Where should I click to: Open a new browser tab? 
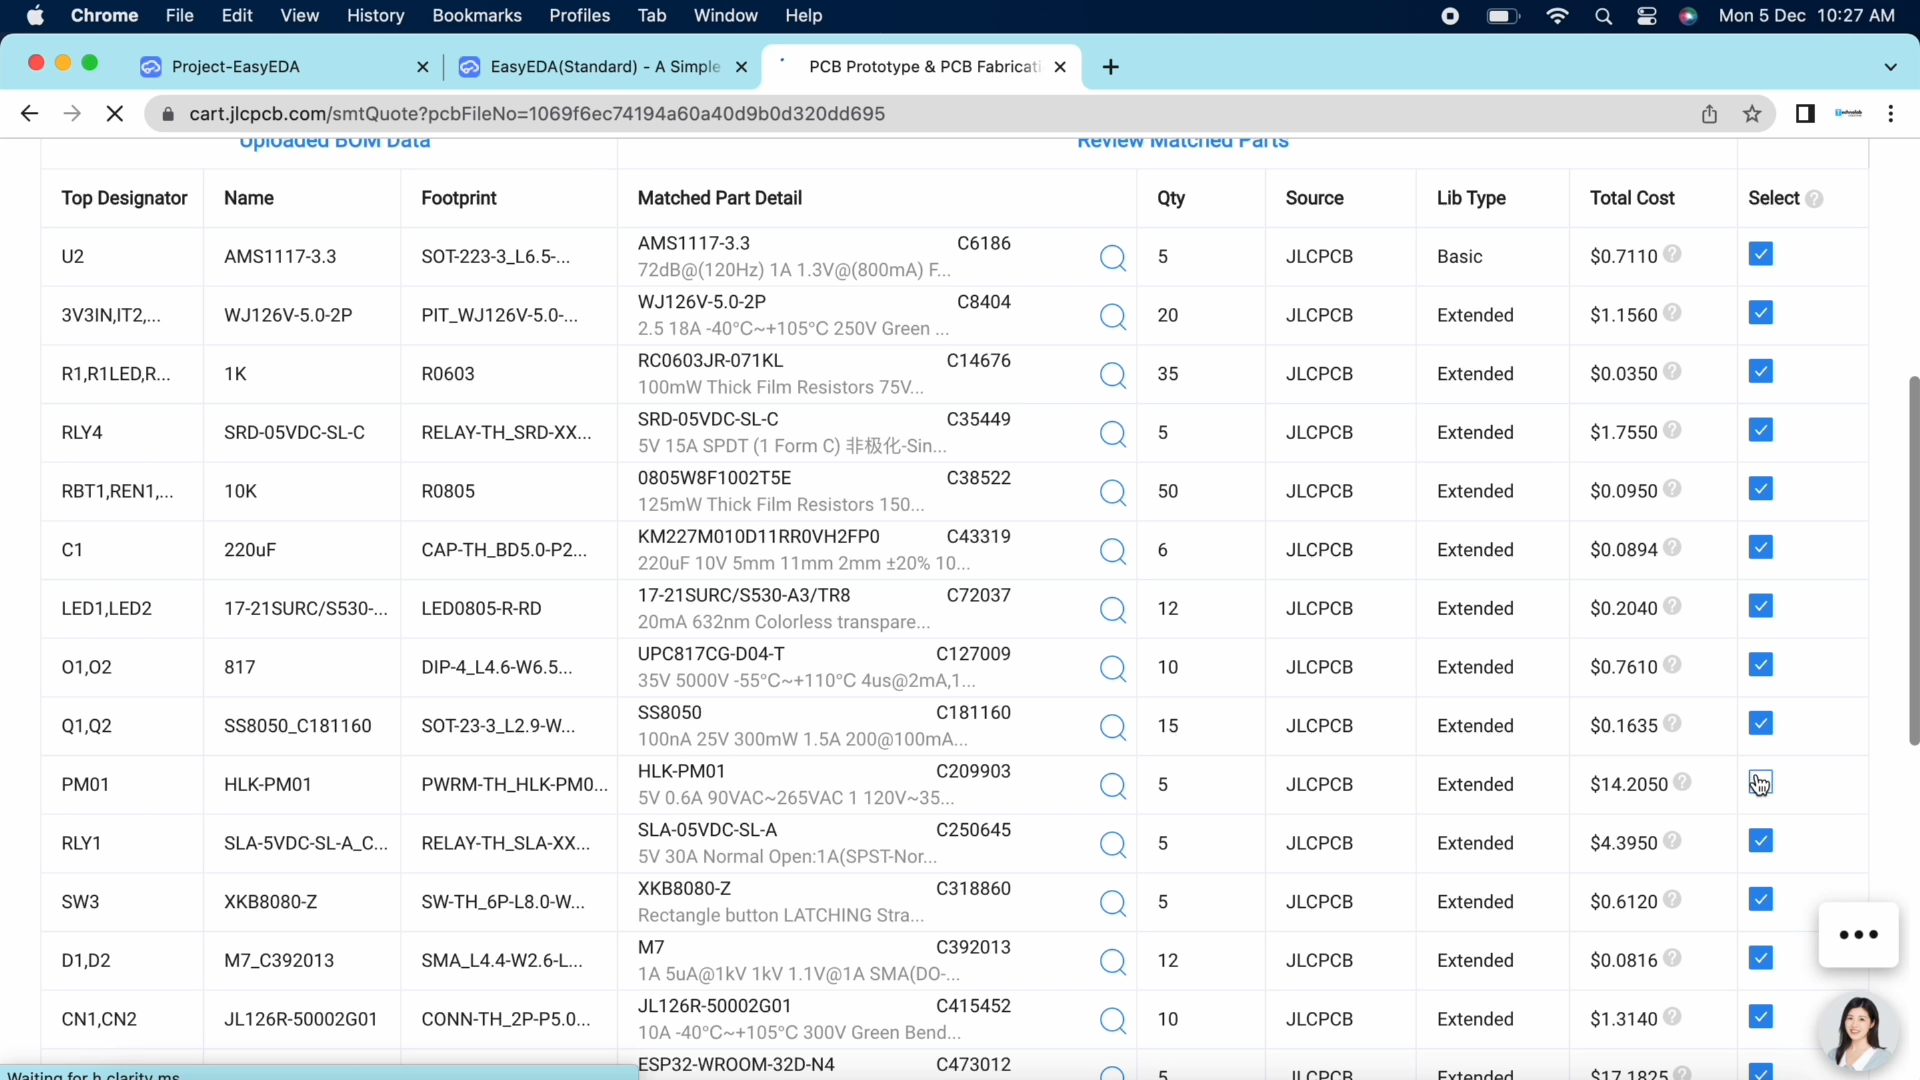1110,67
